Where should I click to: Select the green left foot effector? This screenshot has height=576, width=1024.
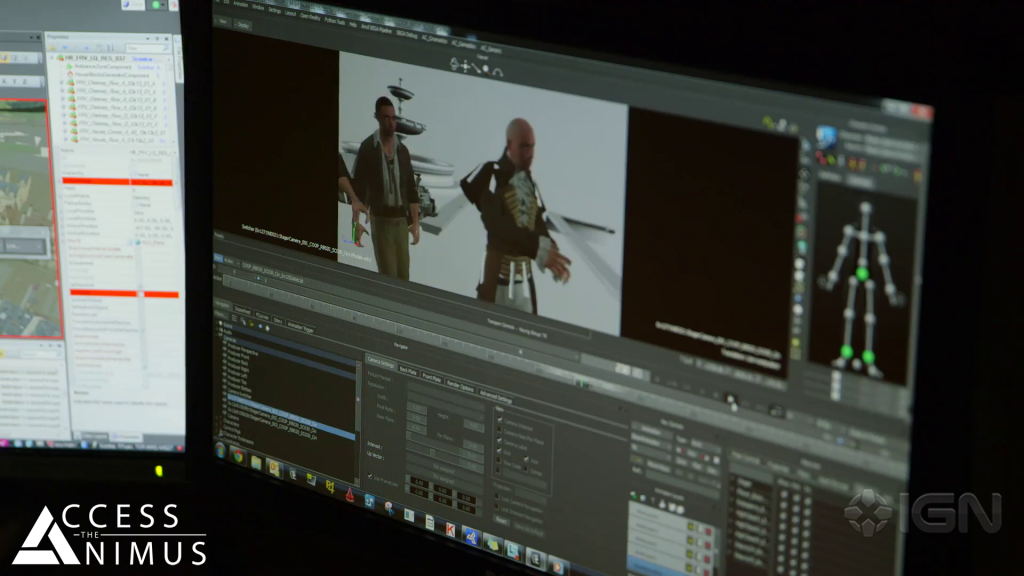[x=870, y=357]
